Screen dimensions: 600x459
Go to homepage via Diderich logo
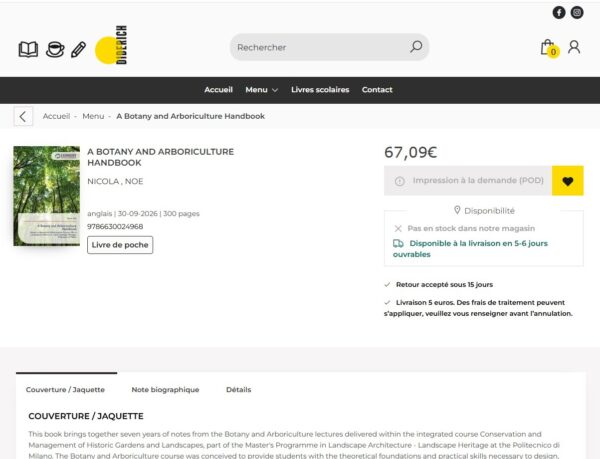point(111,45)
